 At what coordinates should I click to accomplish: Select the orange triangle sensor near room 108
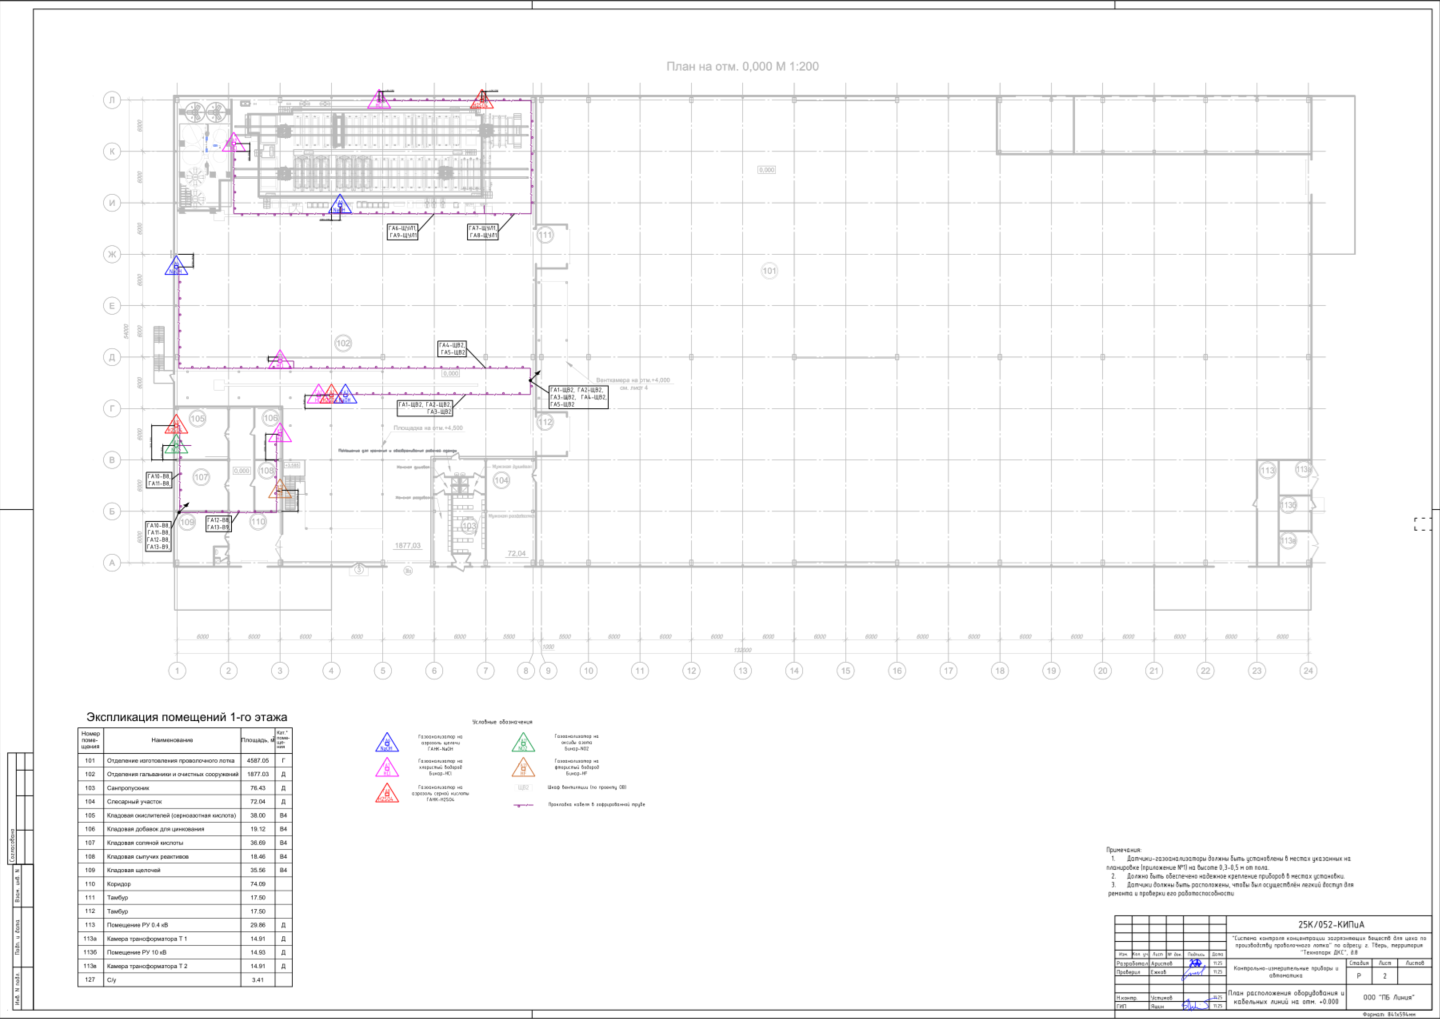(282, 489)
